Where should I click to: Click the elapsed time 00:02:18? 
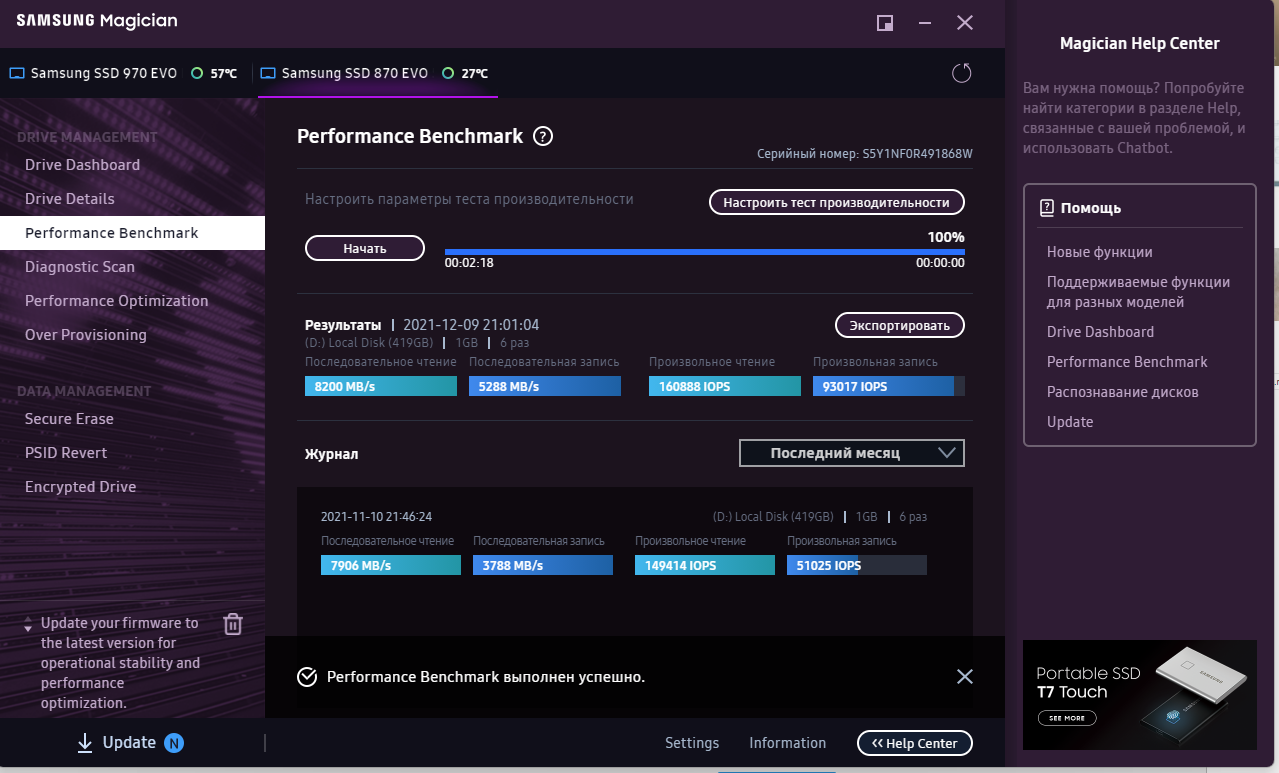pos(469,263)
